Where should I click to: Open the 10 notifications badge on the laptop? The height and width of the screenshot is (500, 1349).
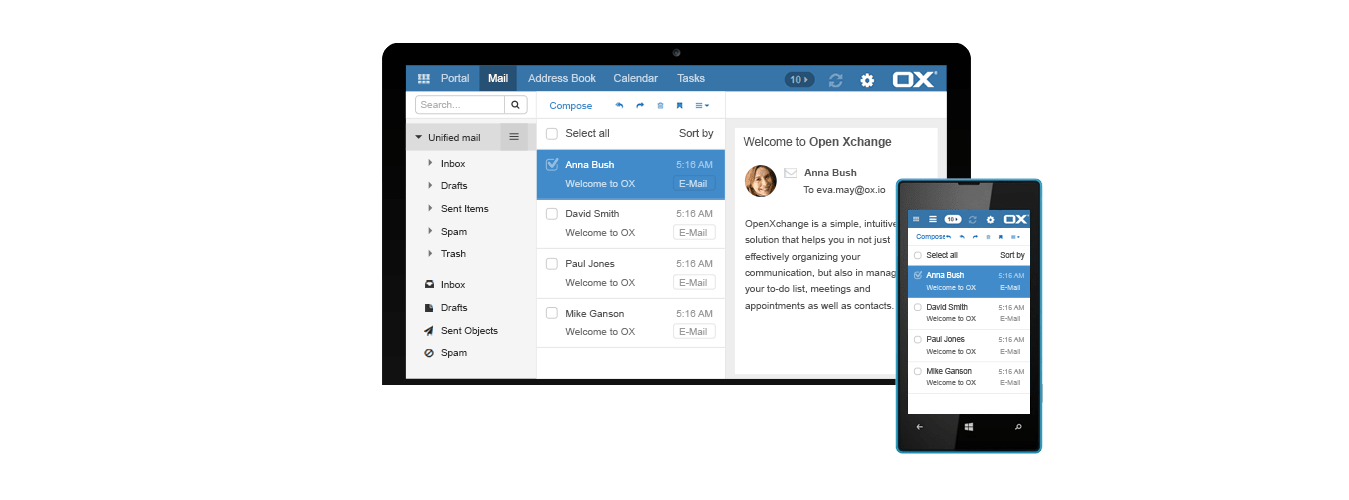[799, 80]
